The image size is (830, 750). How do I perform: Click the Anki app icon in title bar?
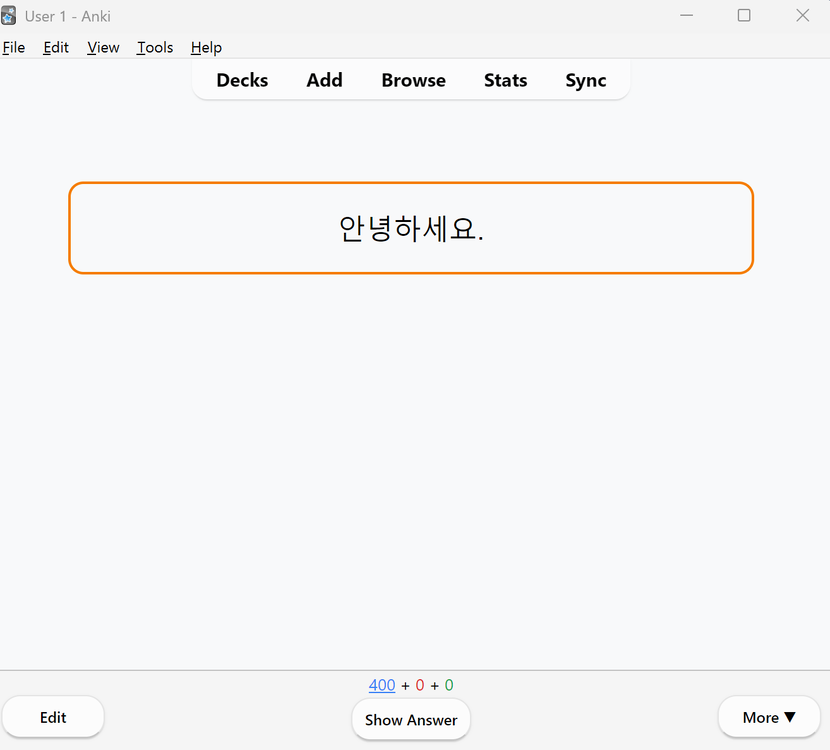(x=8, y=16)
